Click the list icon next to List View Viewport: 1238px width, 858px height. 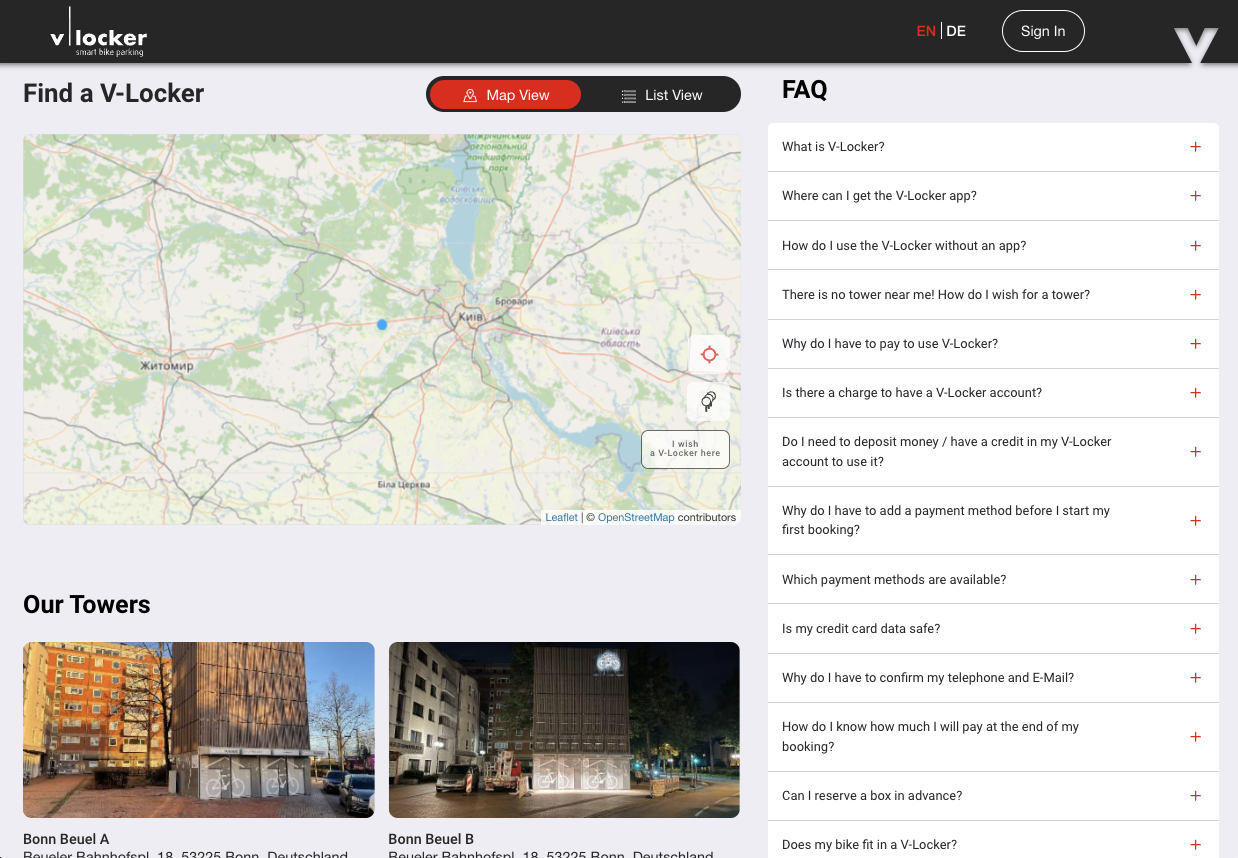tap(628, 94)
